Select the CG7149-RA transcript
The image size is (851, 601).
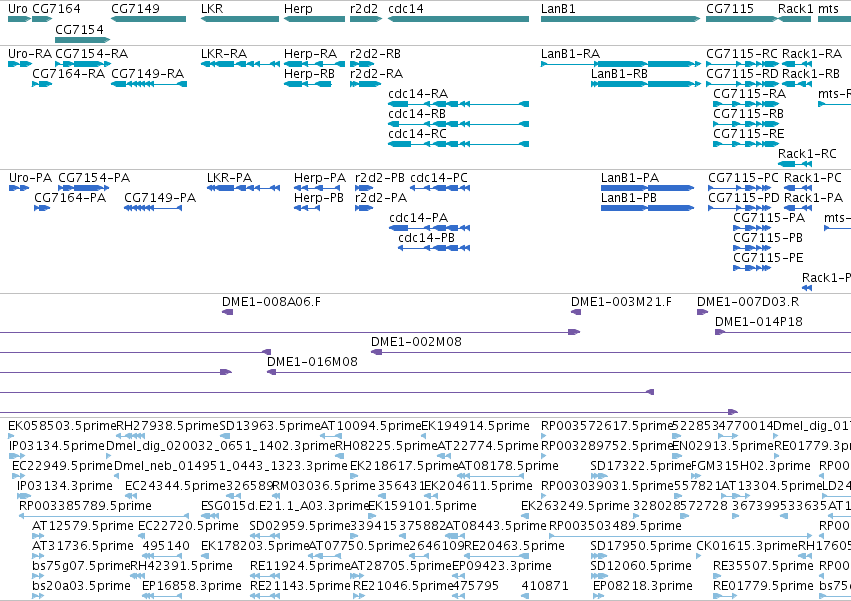pos(149,84)
